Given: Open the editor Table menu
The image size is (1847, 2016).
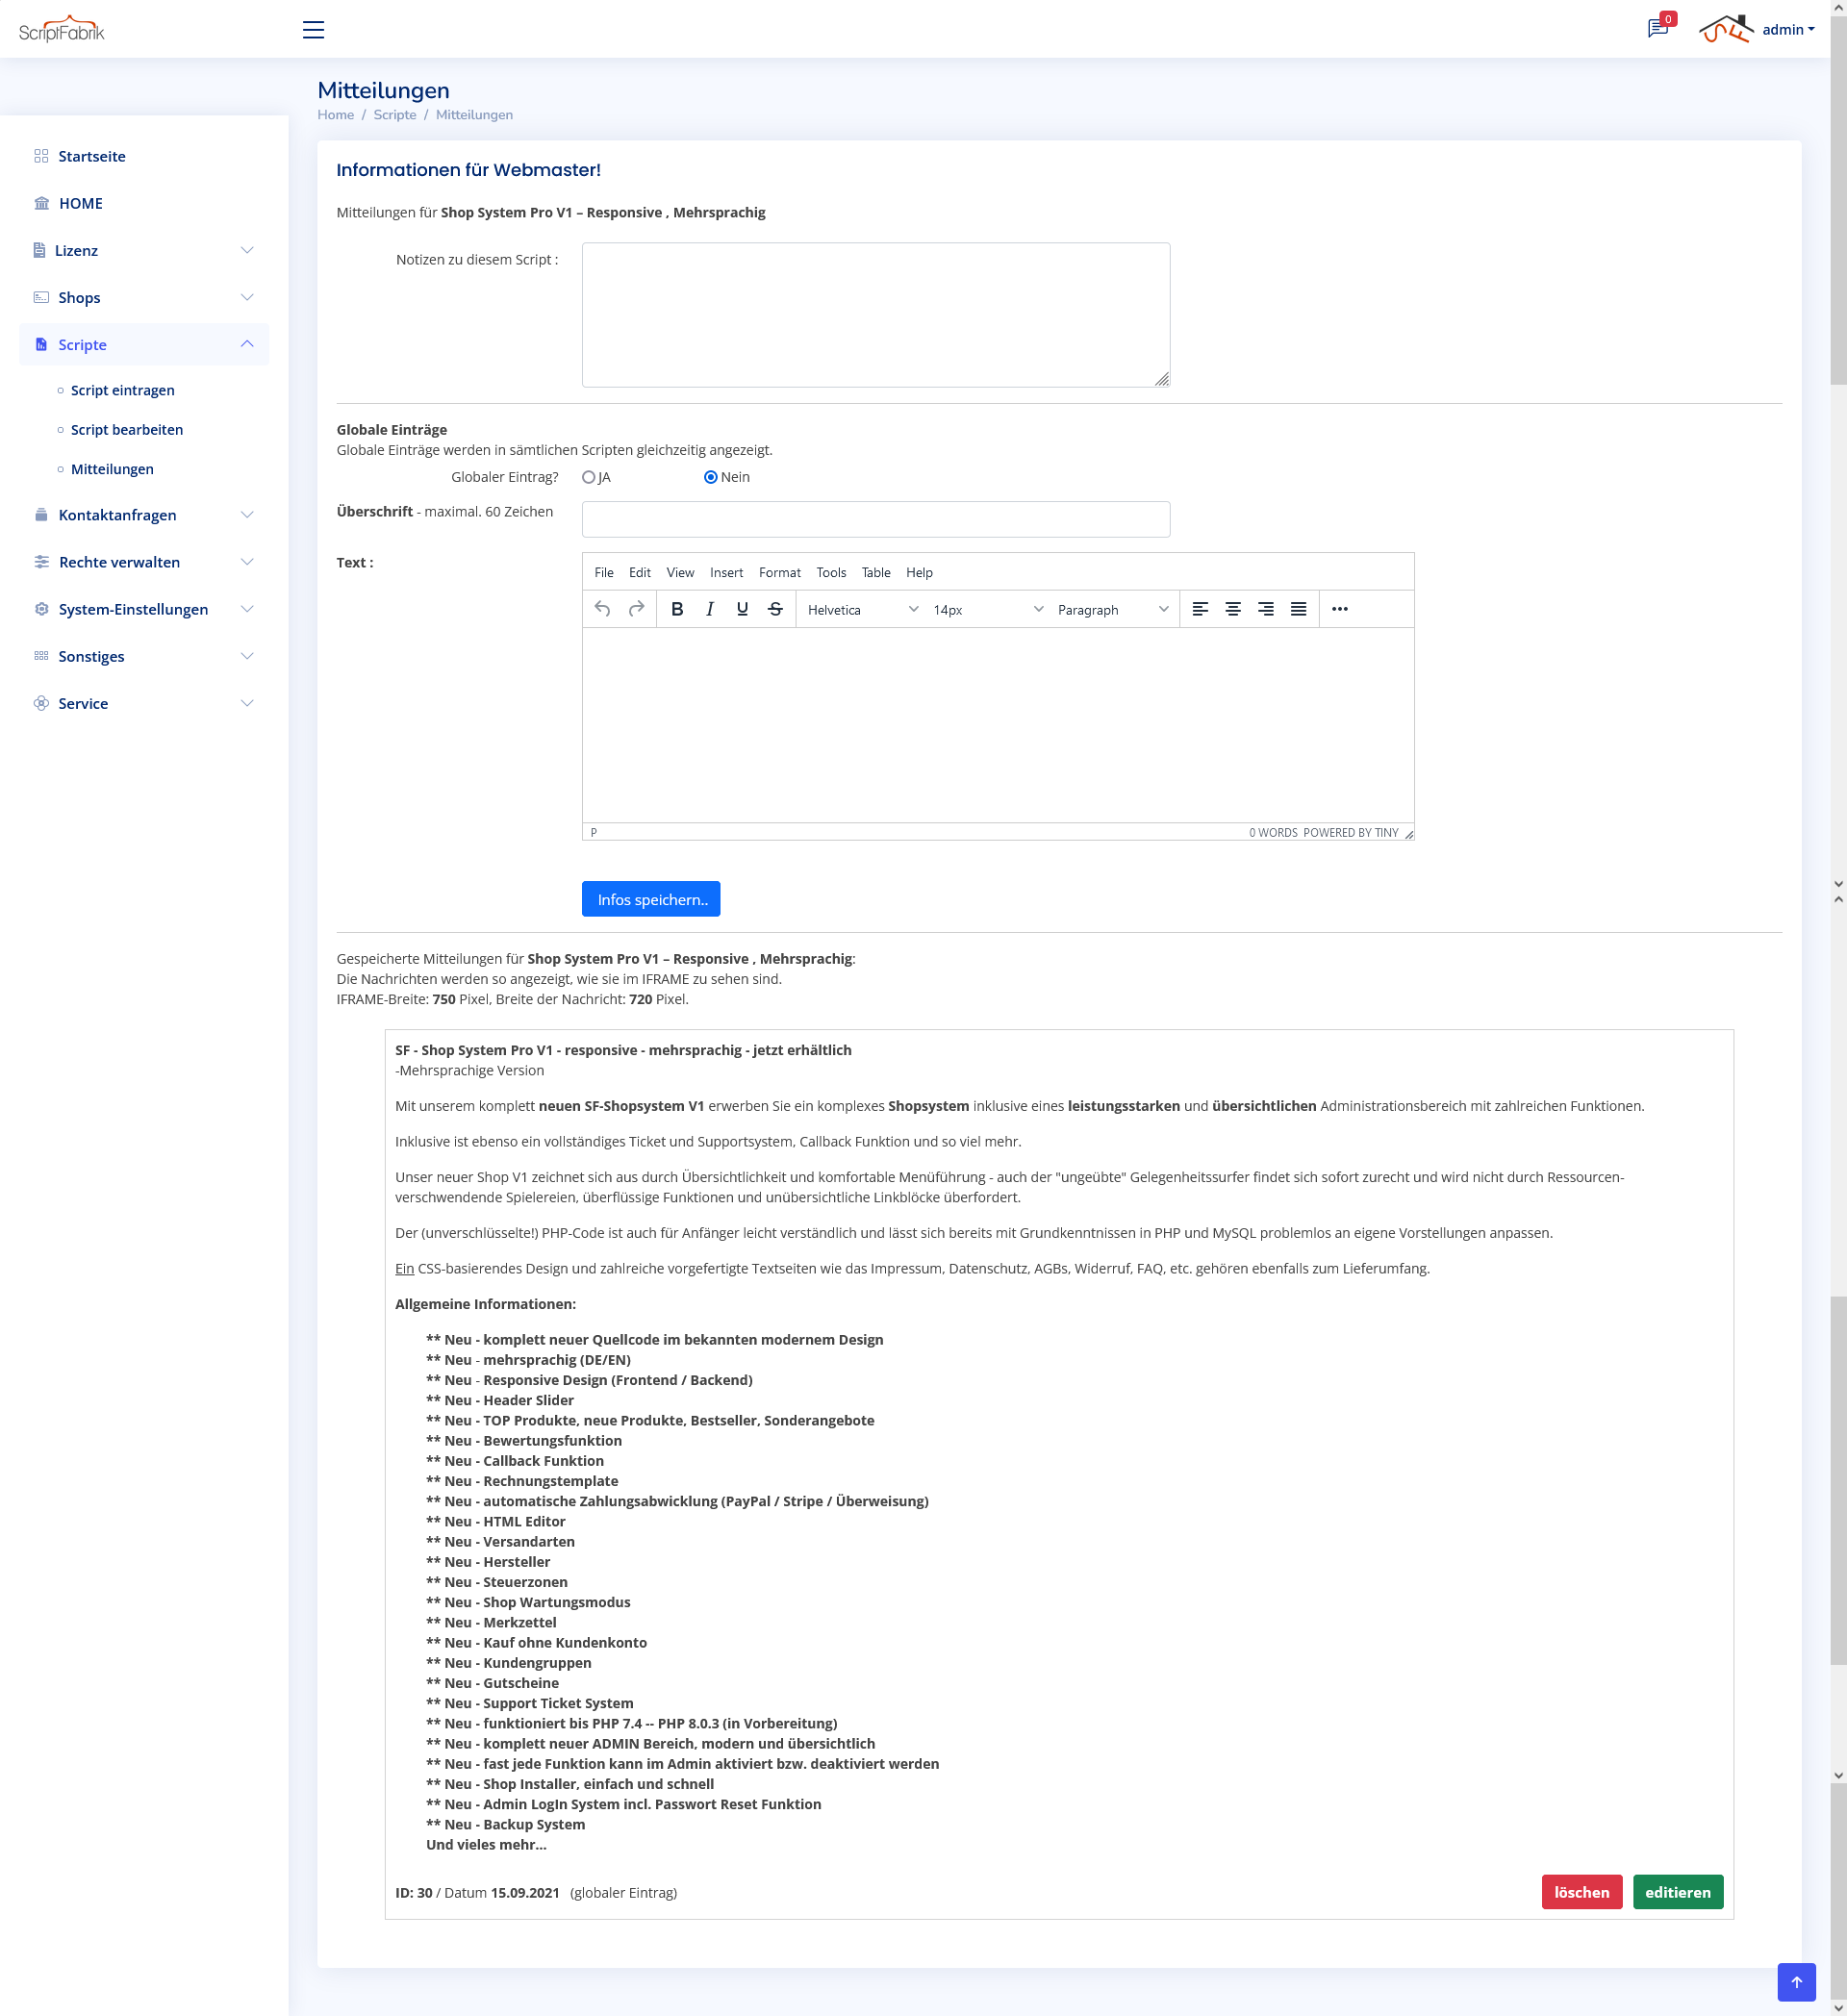Looking at the screenshot, I should click(876, 572).
